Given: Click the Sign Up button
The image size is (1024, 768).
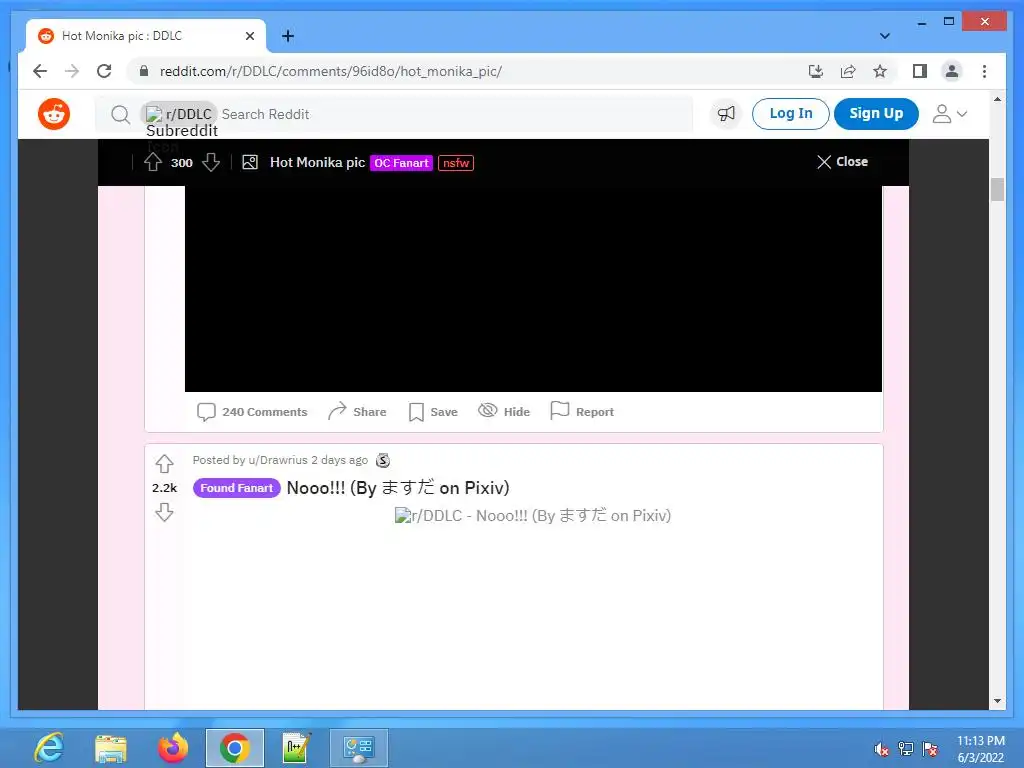Looking at the screenshot, I should (876, 114).
